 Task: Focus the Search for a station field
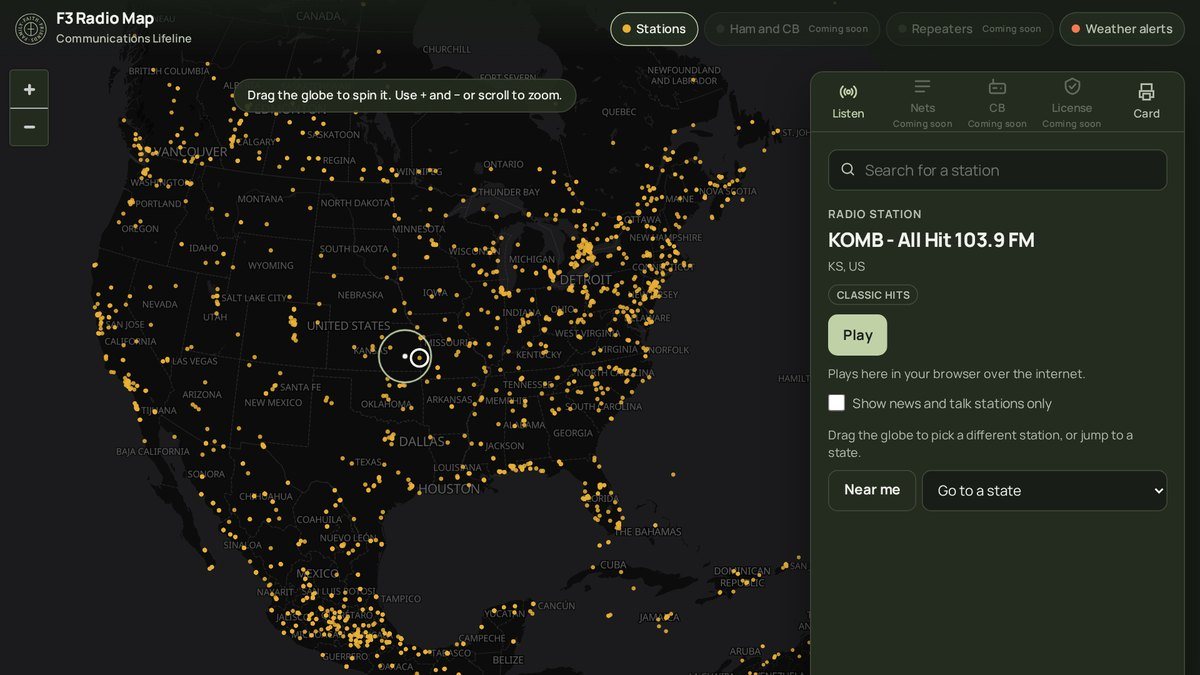[x=997, y=170]
